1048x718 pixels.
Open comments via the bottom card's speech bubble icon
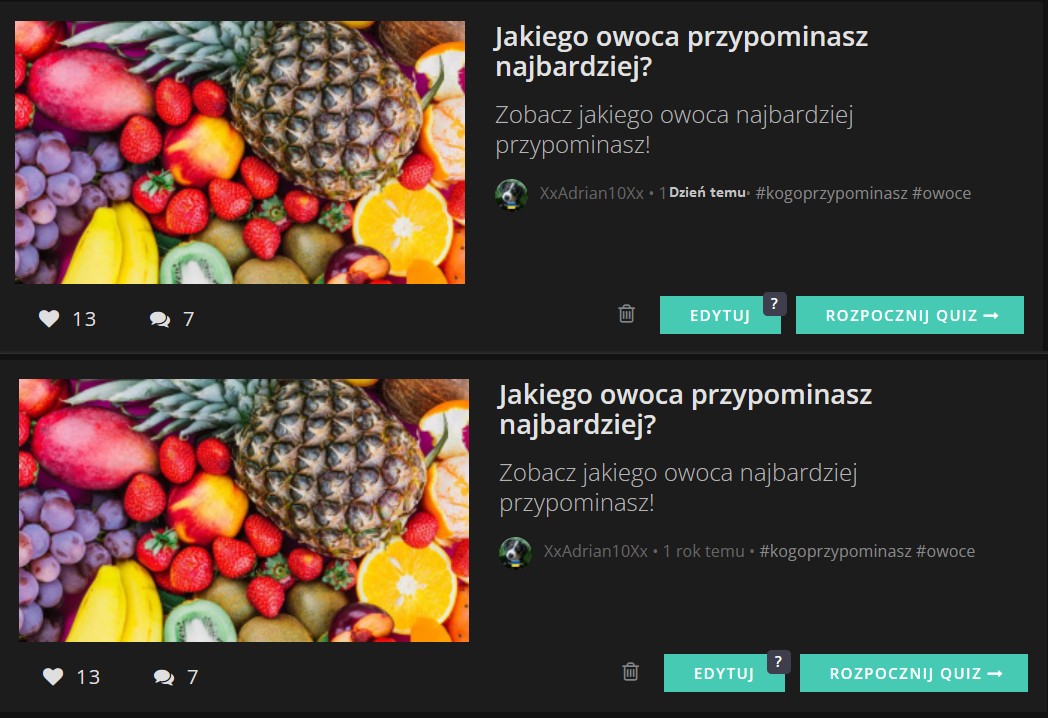[164, 677]
